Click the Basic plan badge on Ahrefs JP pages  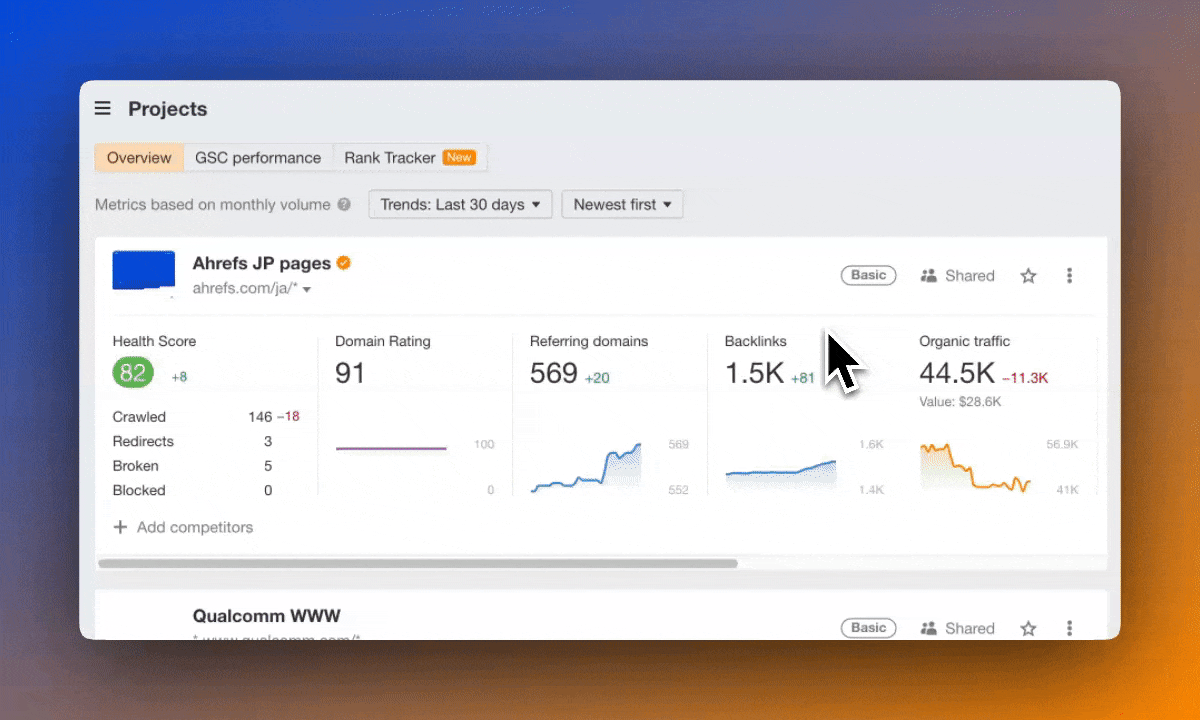tap(868, 276)
